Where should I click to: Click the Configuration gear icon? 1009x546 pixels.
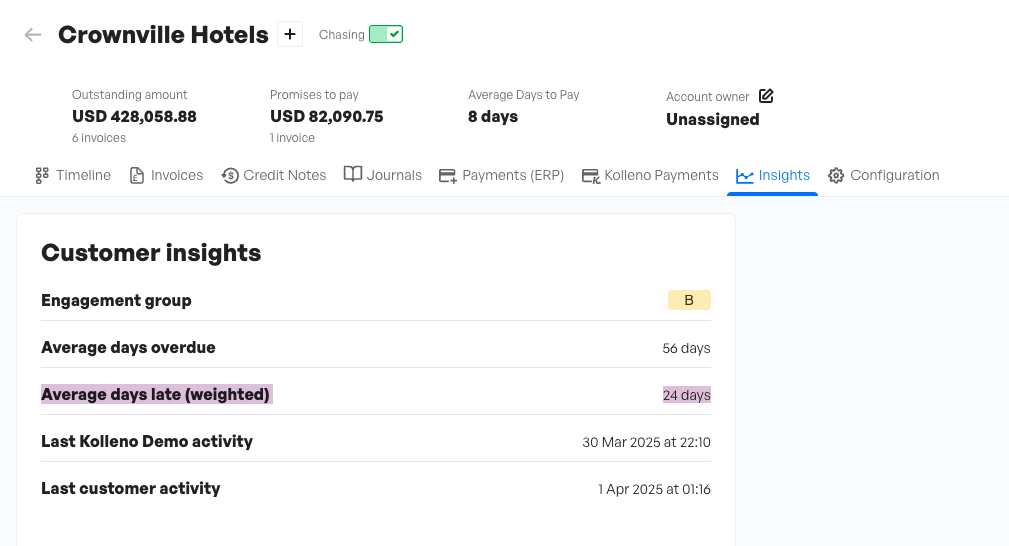(x=836, y=176)
